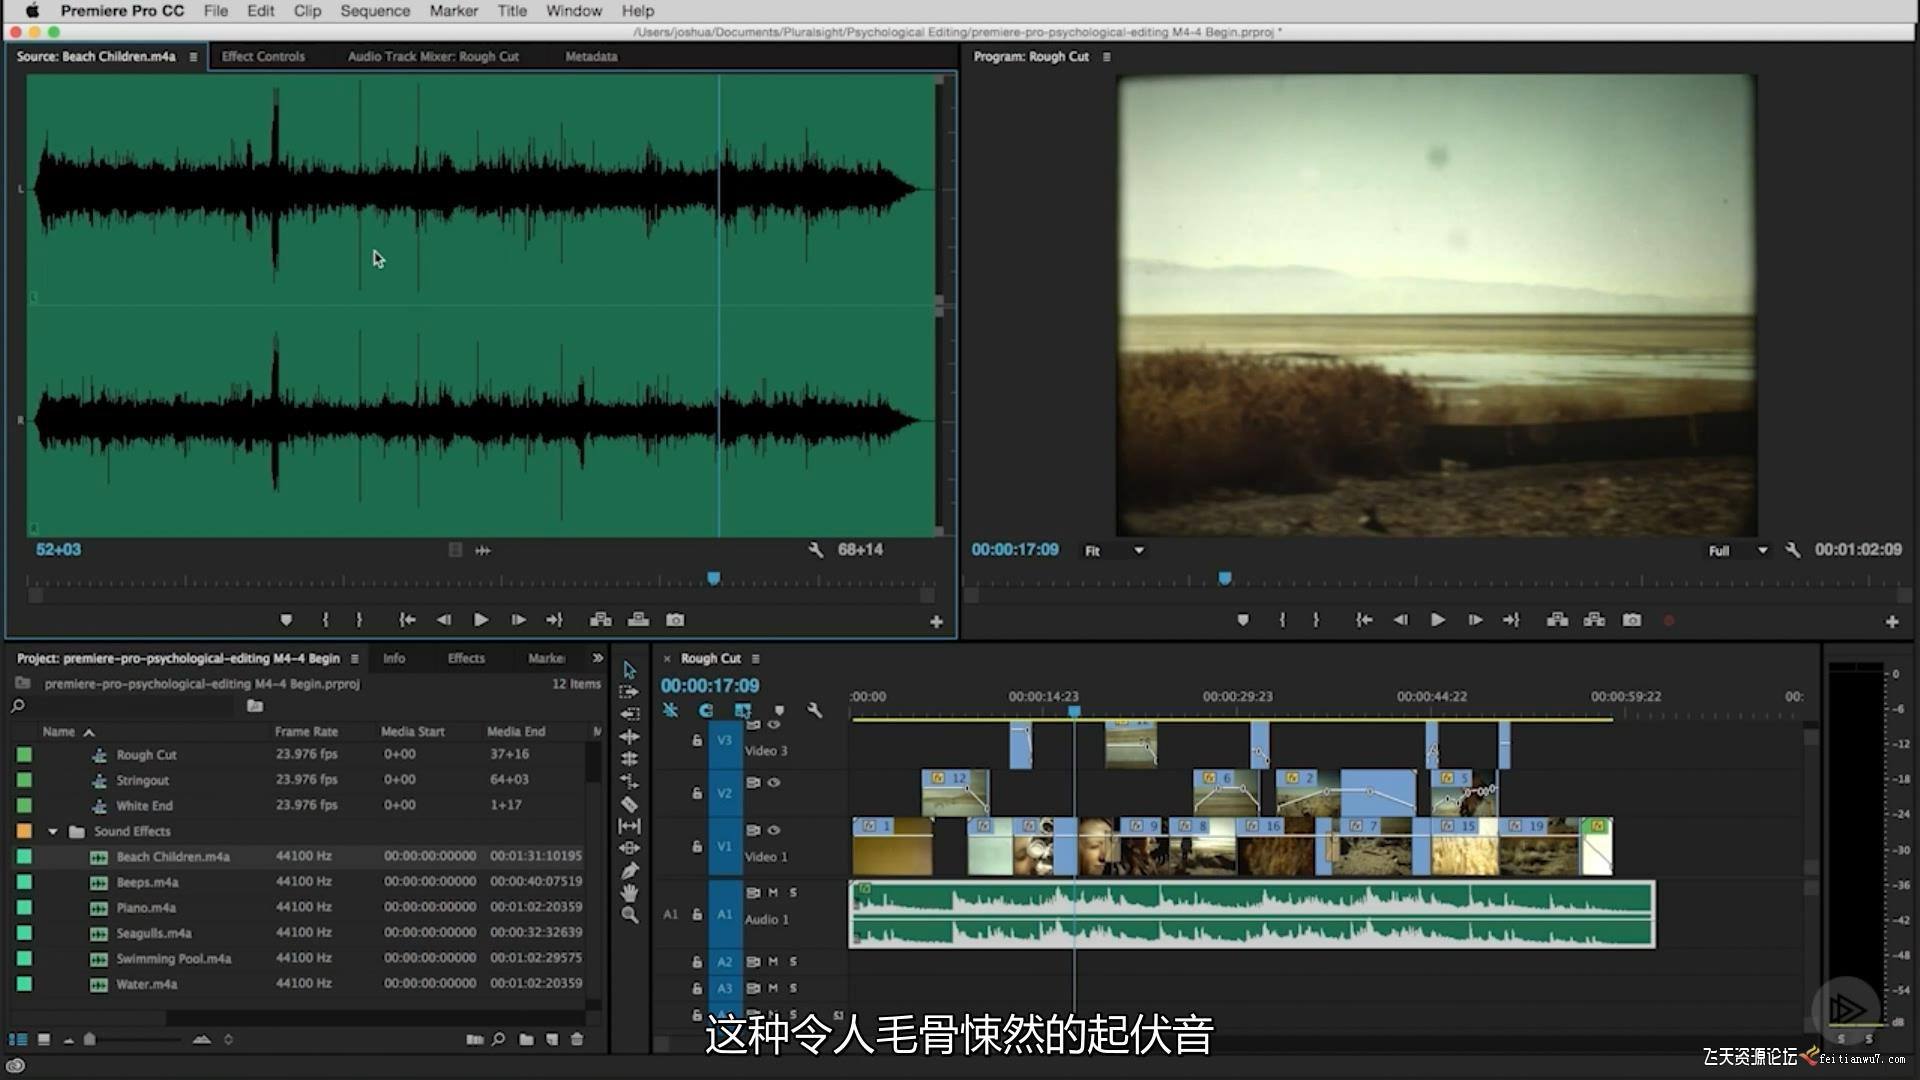Screen dimensions: 1920x1080
Task: Select the Pen tool
Action: pyautogui.click(x=629, y=871)
